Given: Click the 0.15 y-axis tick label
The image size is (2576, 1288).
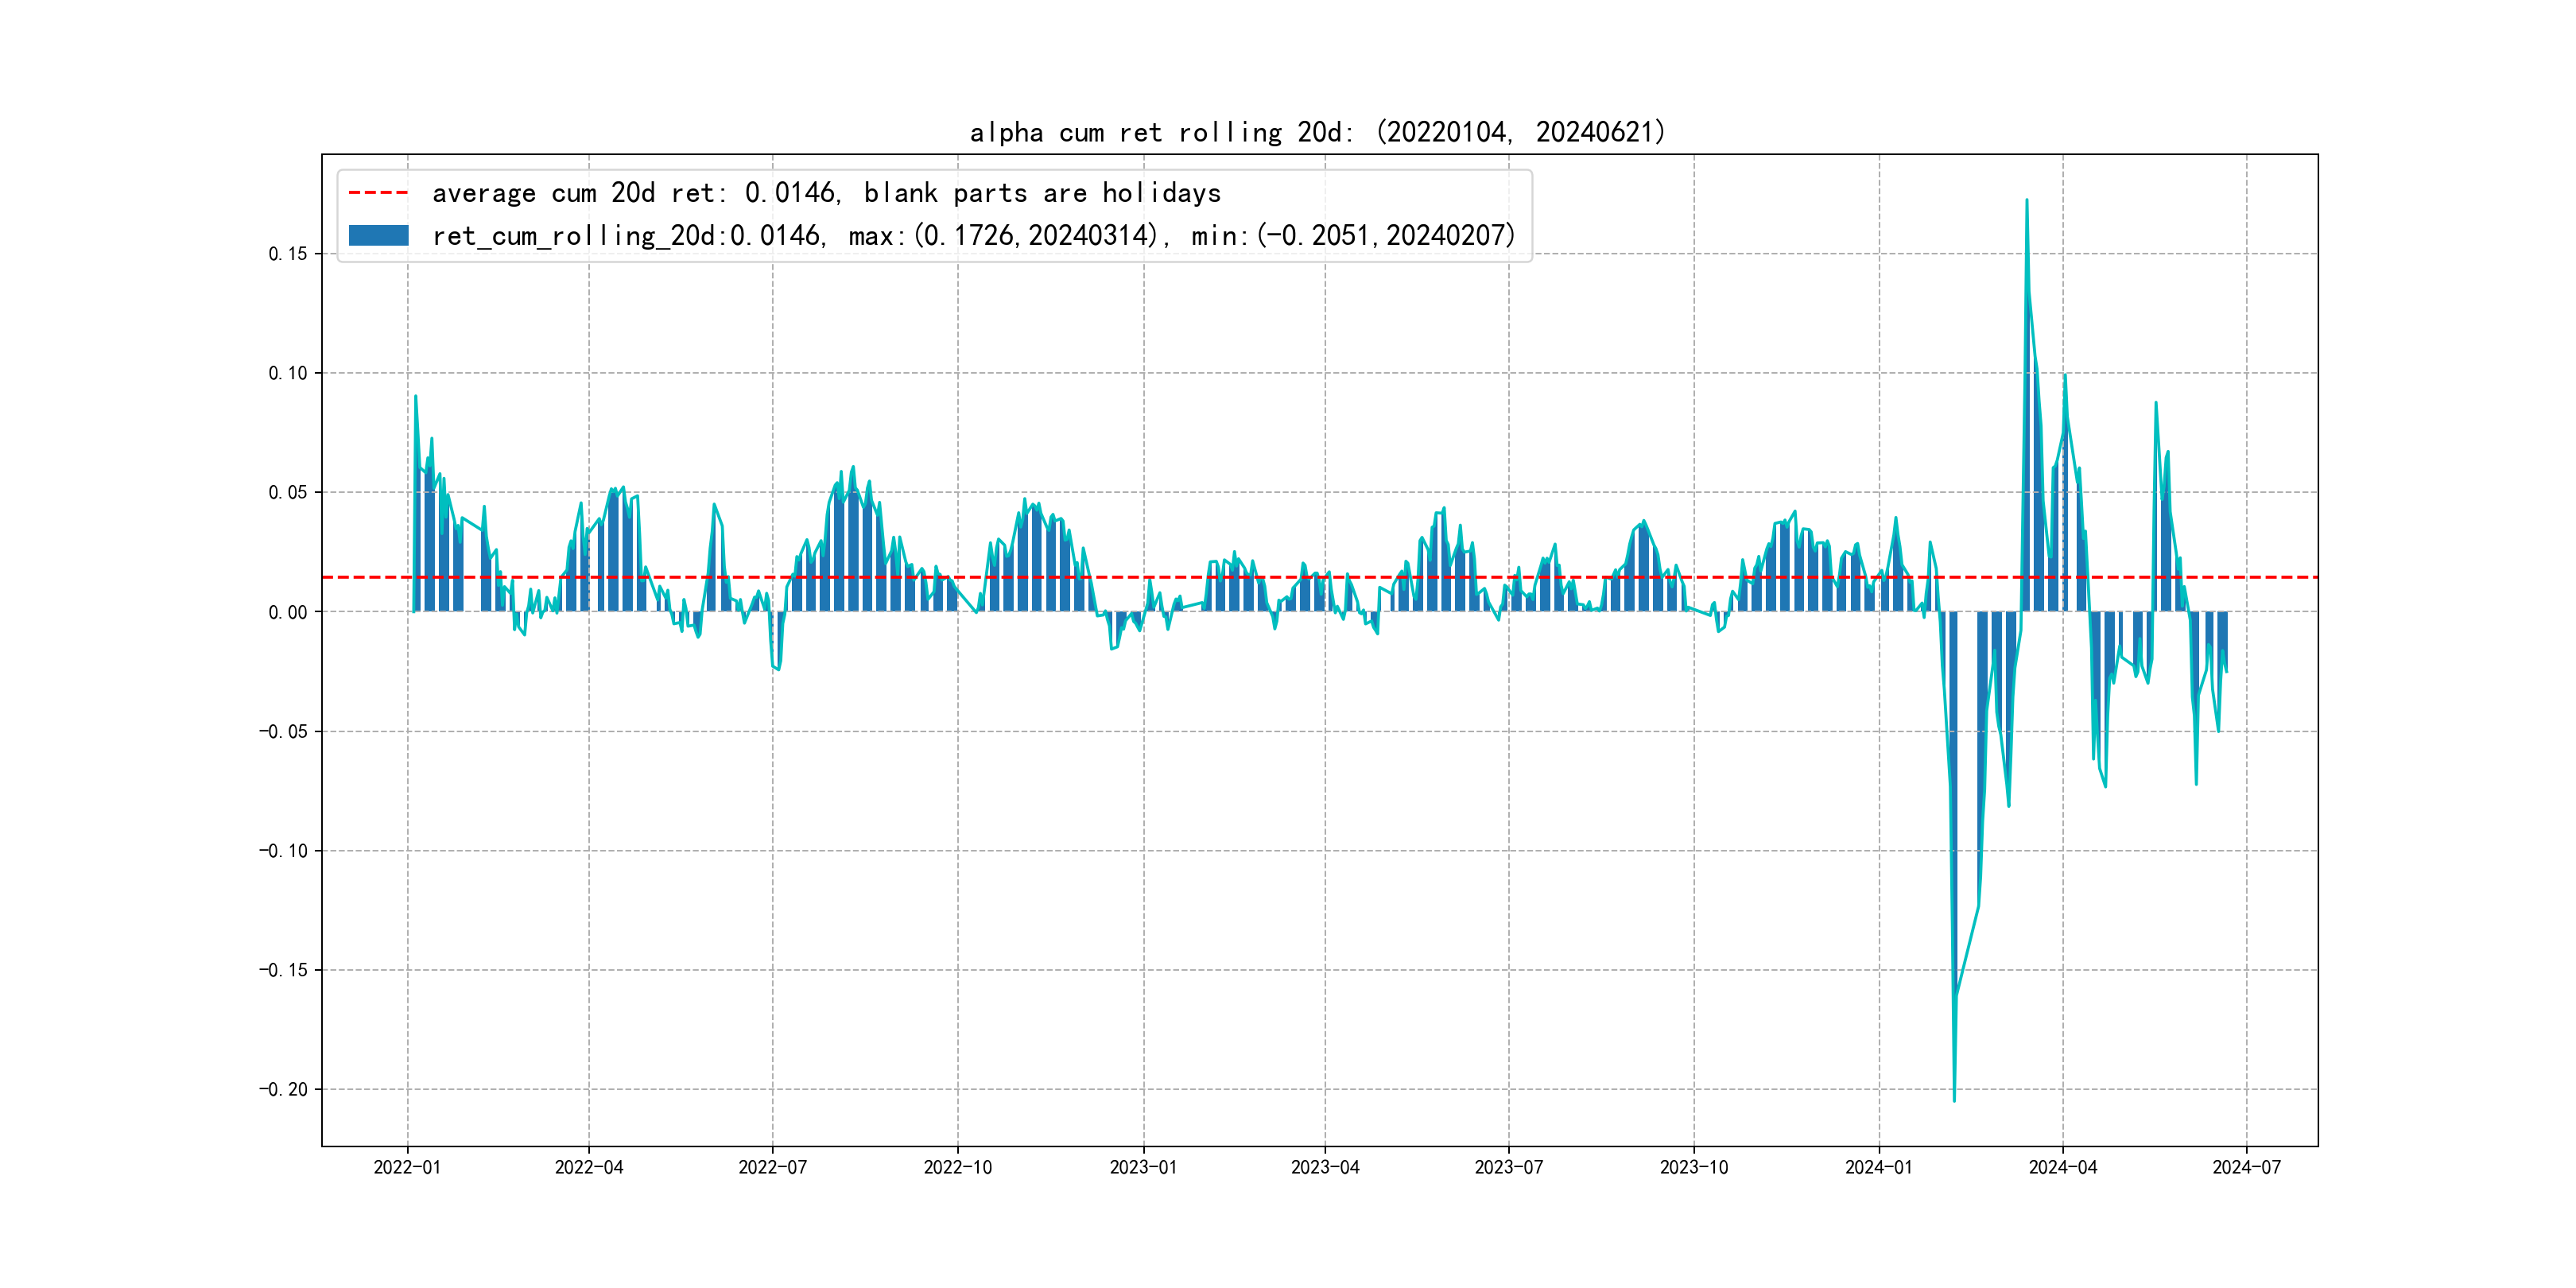Looking at the screenshot, I should tap(287, 254).
